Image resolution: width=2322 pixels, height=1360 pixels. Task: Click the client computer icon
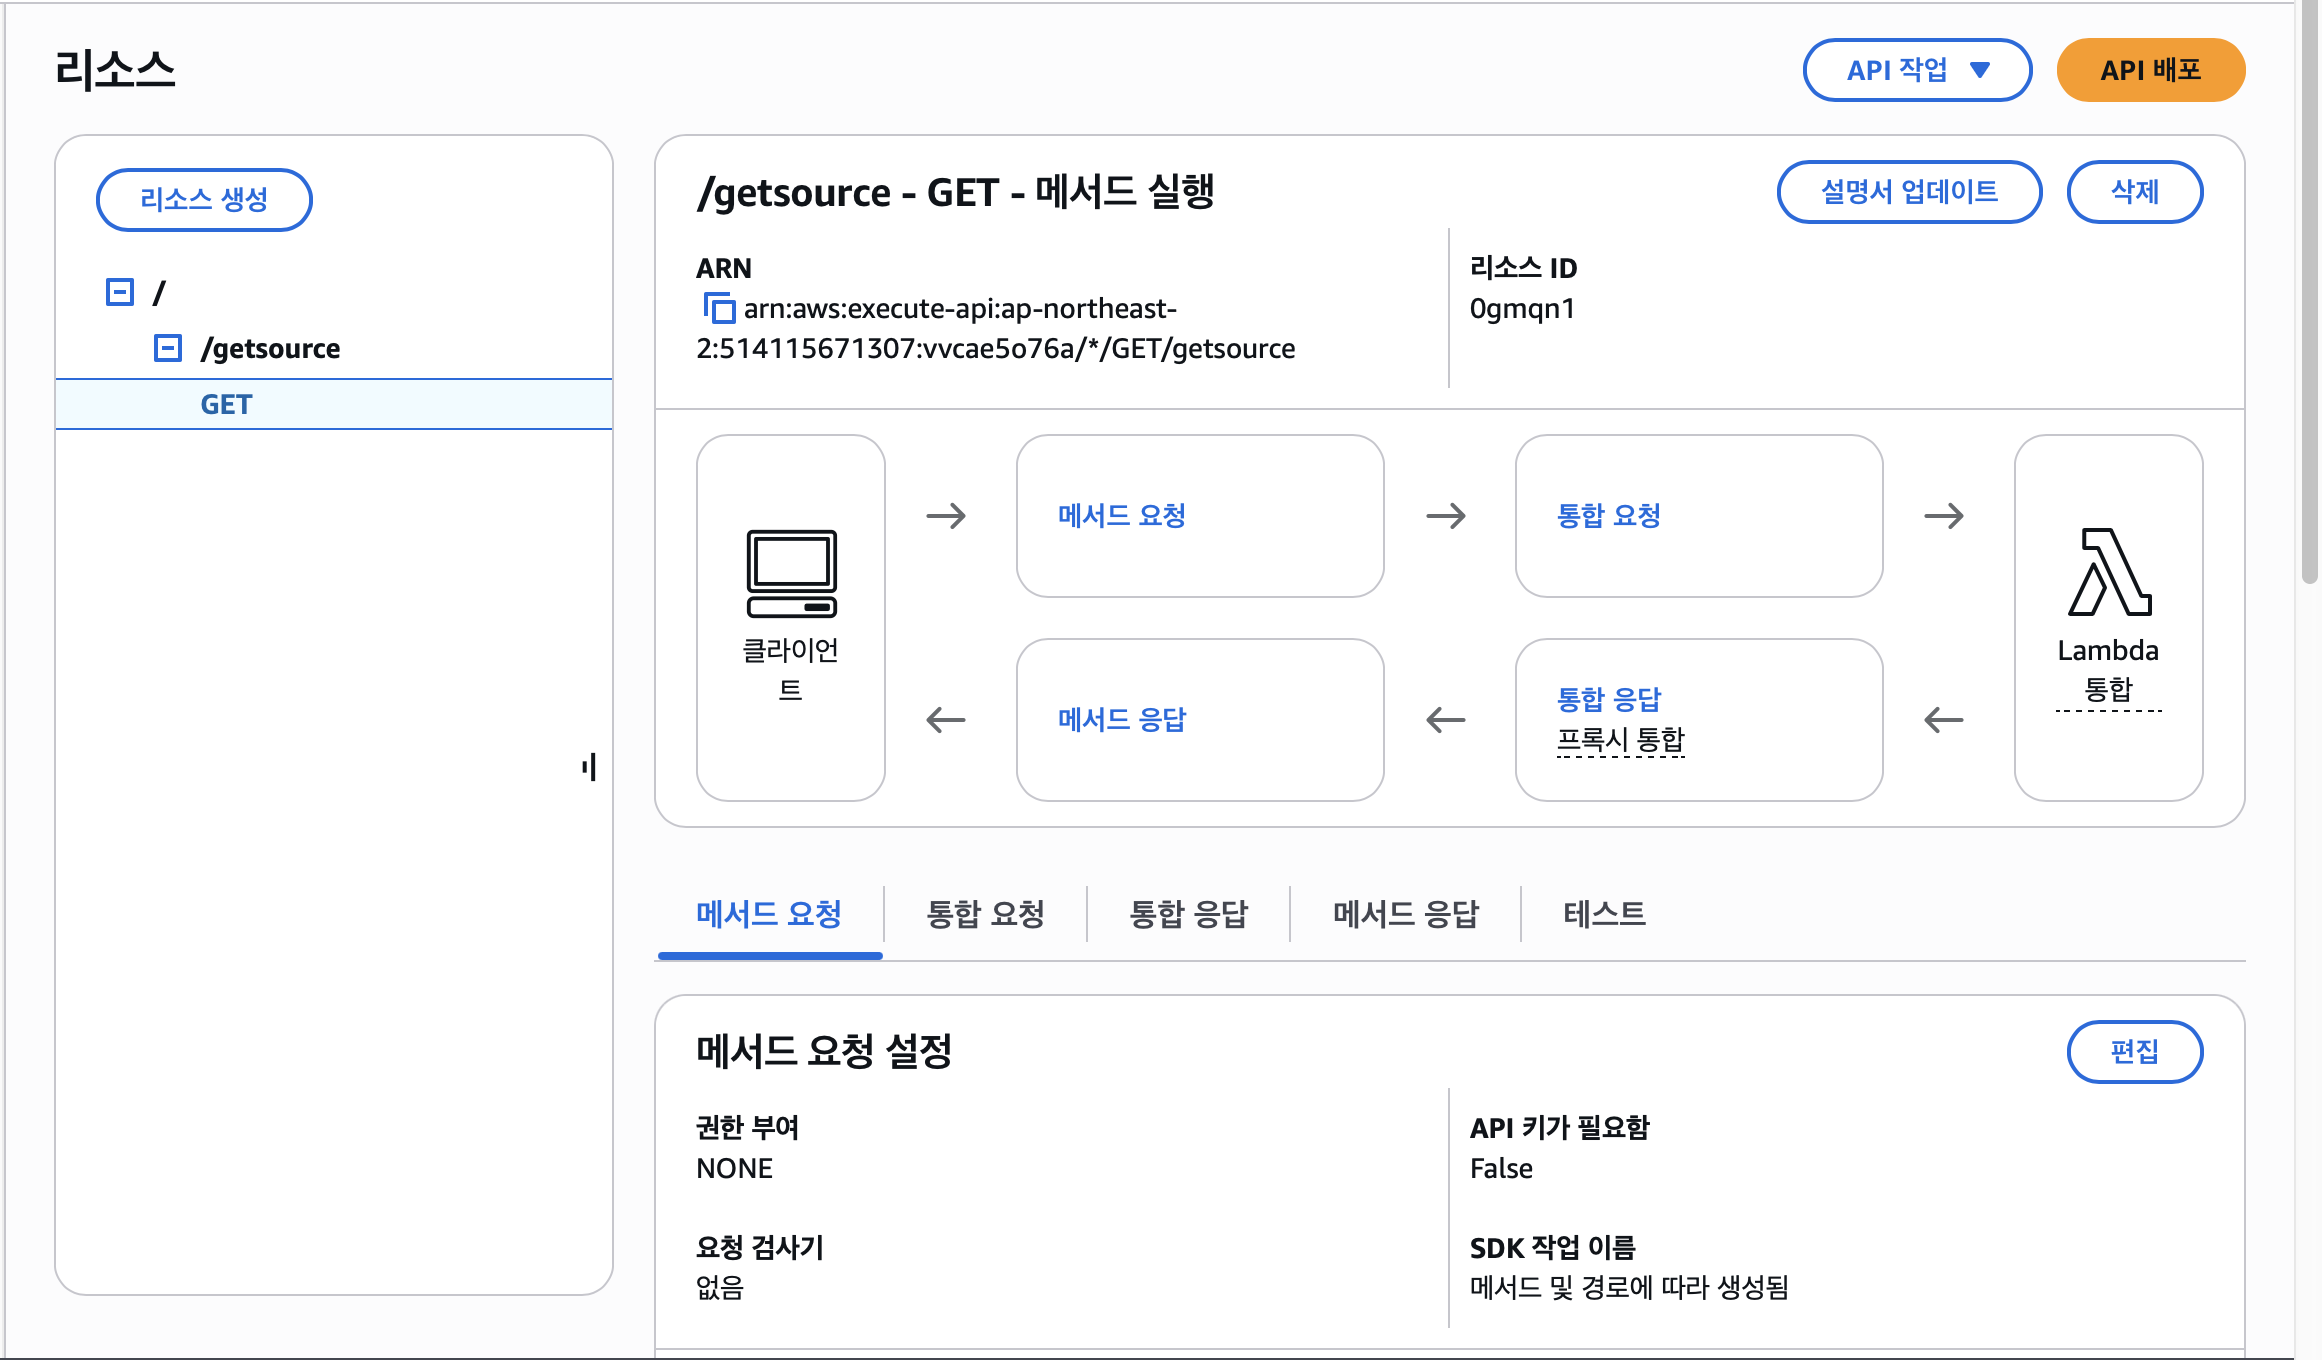[x=791, y=573]
